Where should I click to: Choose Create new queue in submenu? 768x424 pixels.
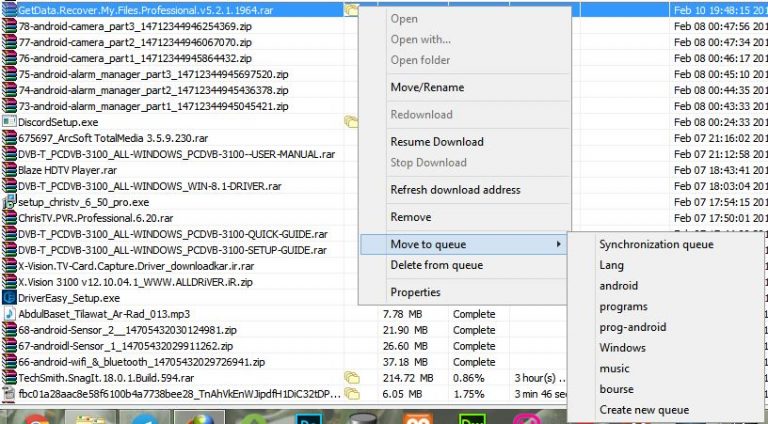coord(644,410)
